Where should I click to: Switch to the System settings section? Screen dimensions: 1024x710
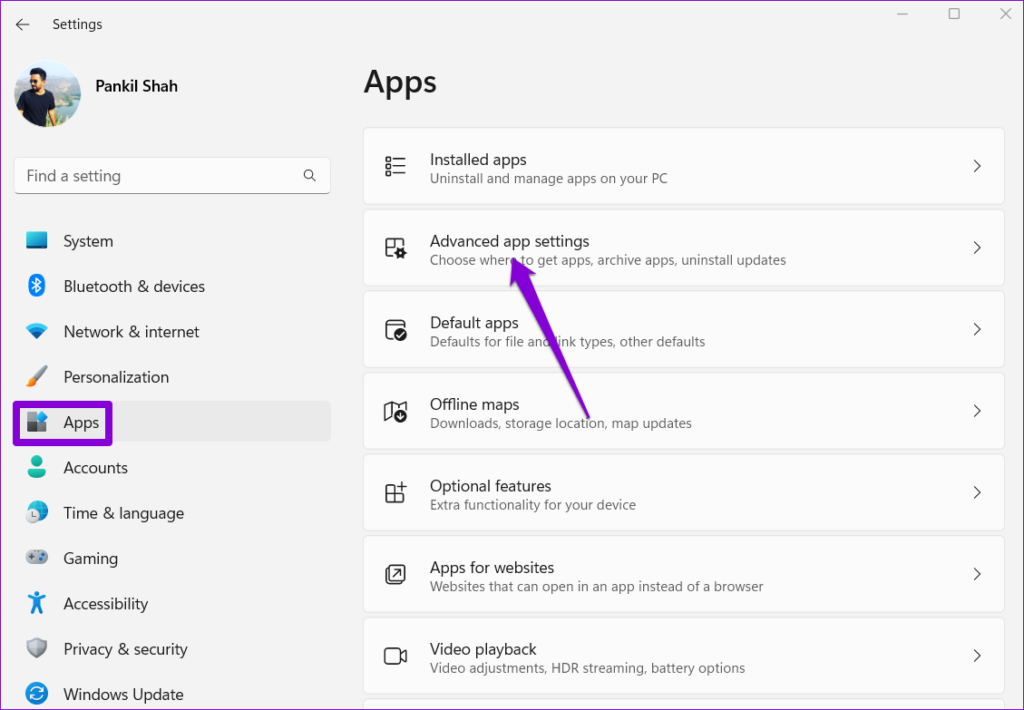tap(88, 241)
